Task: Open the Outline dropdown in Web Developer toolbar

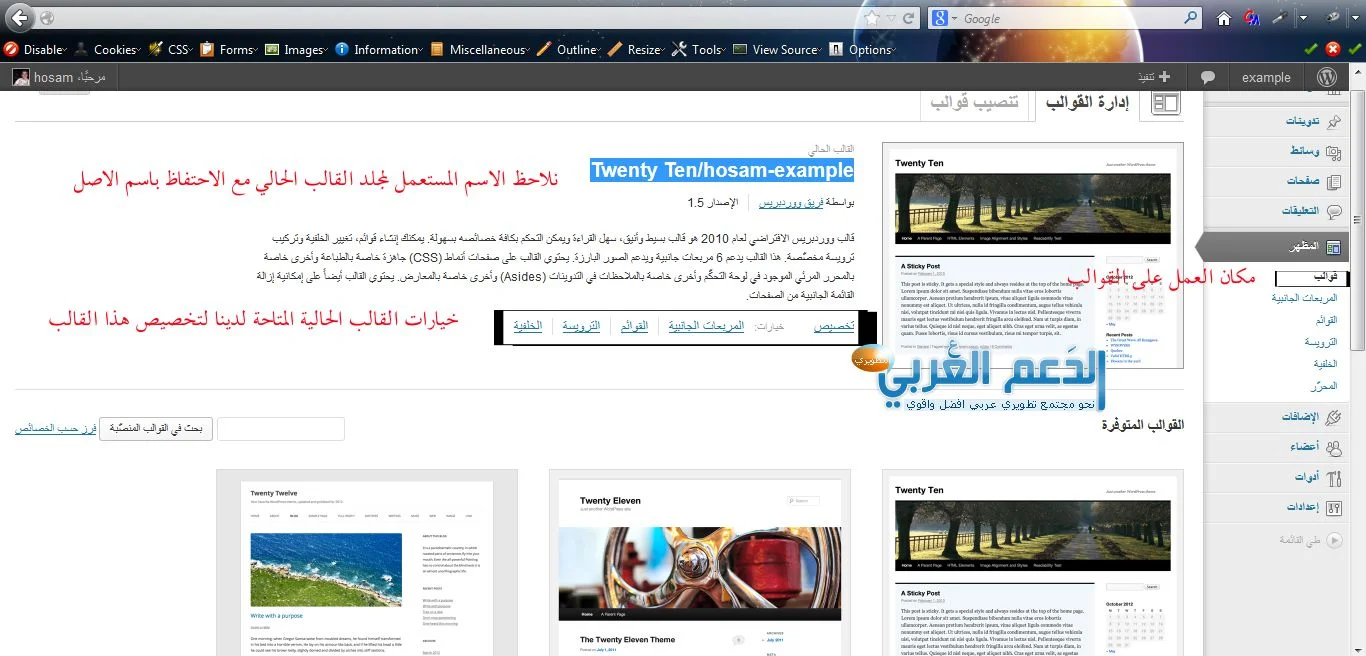Action: pos(568,49)
